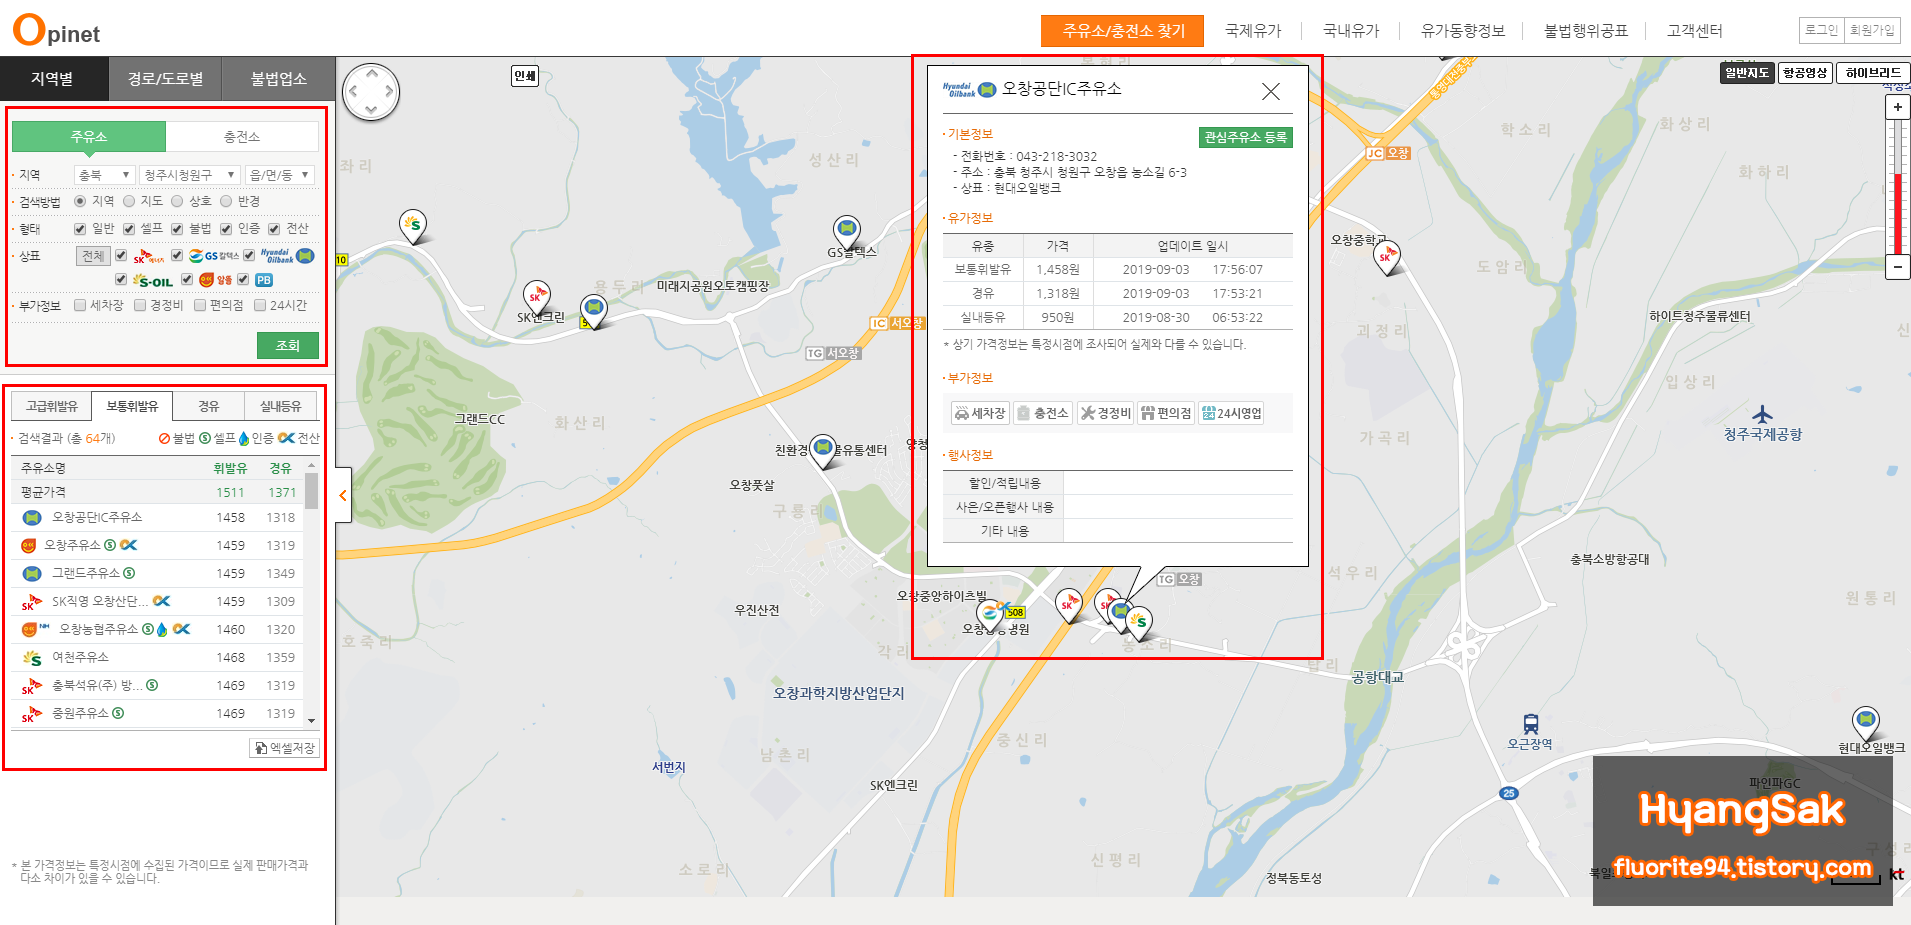This screenshot has width=1911, height=925.
Task: Click the results list scrollbar thumb
Action: click(x=311, y=491)
